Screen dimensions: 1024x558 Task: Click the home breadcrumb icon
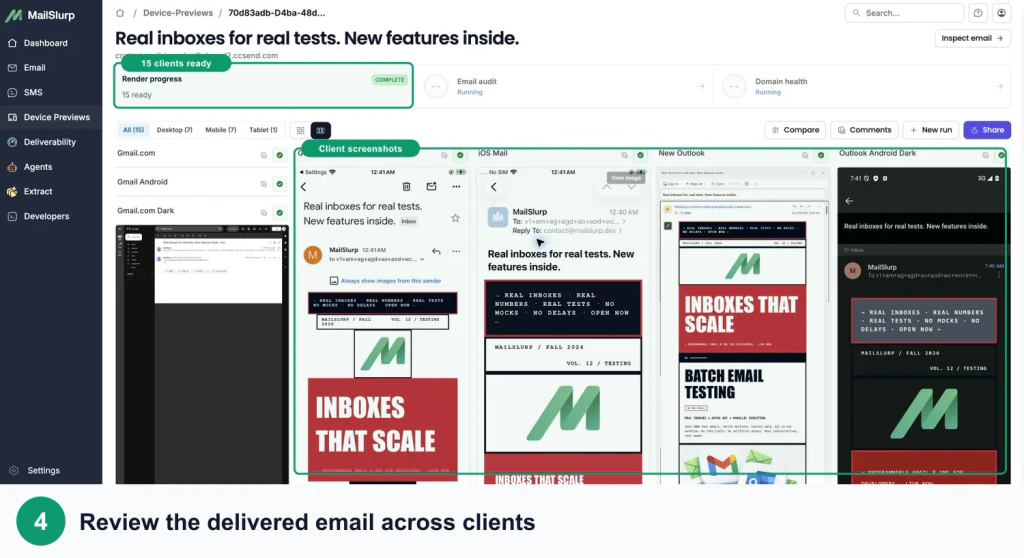(120, 13)
